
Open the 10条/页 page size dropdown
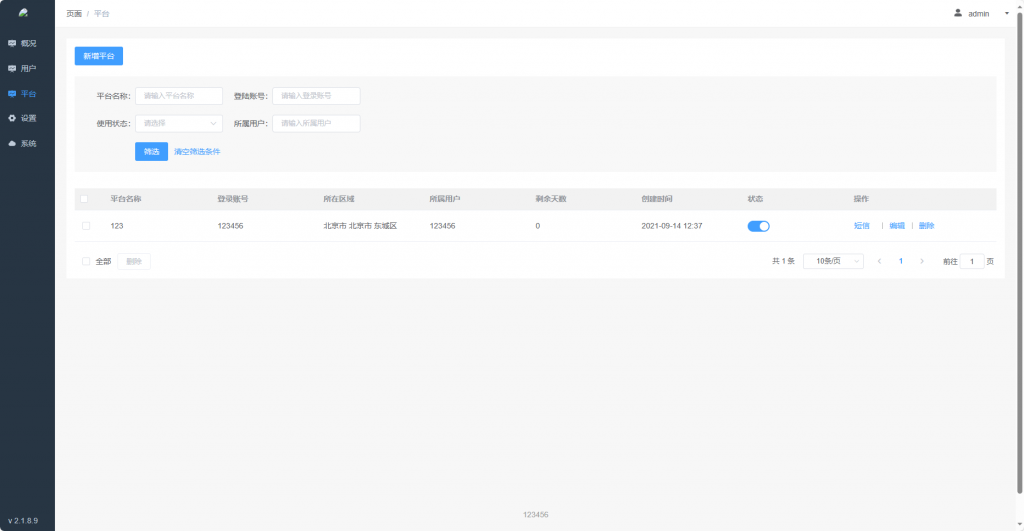833,261
